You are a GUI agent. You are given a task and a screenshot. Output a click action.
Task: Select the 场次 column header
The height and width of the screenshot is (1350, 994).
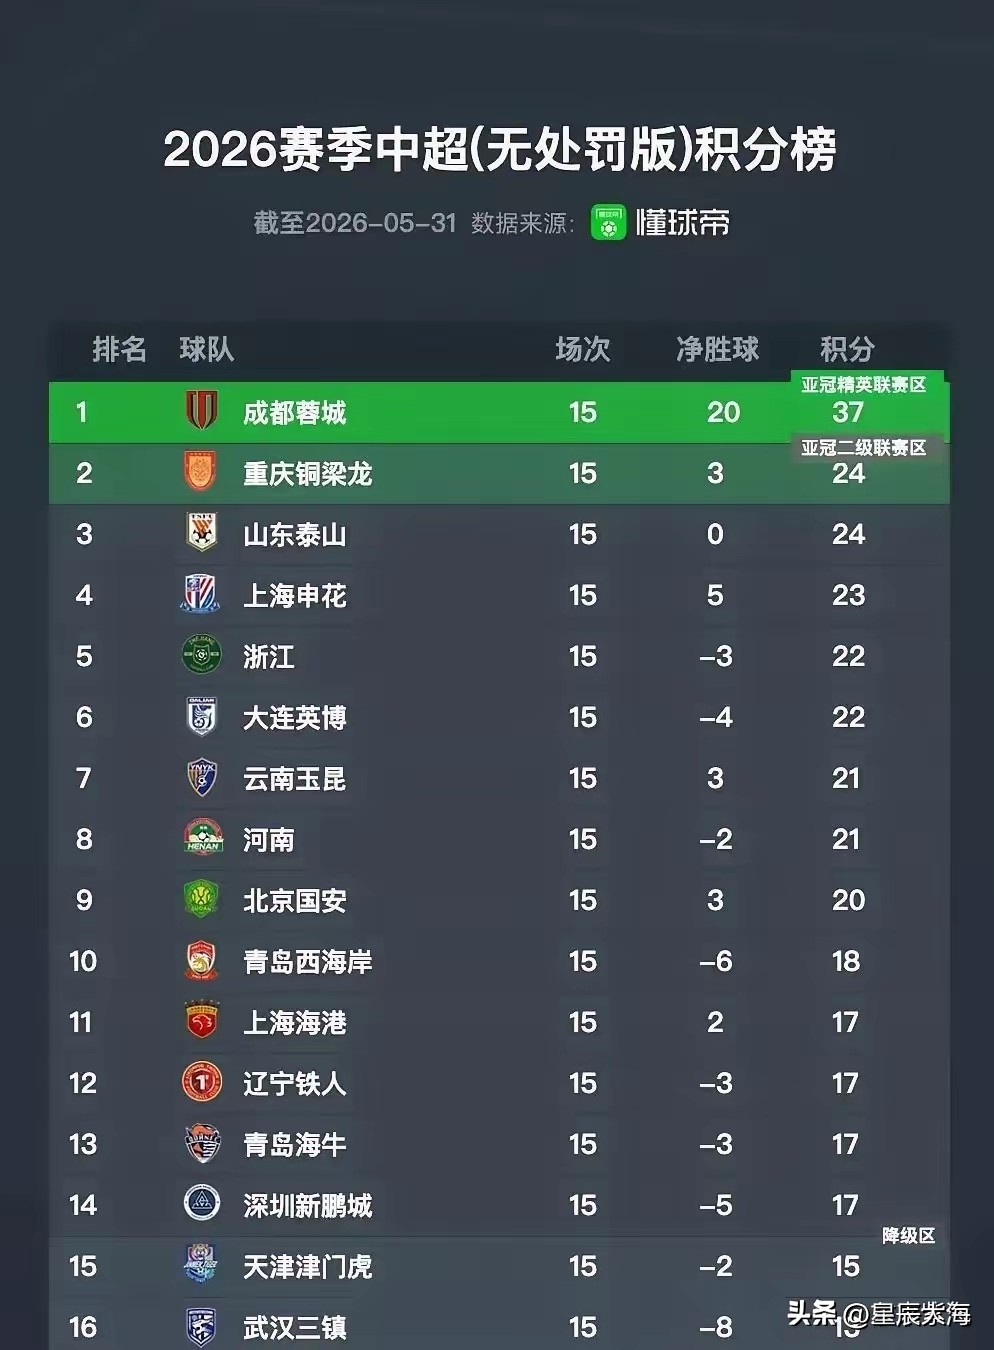582,349
